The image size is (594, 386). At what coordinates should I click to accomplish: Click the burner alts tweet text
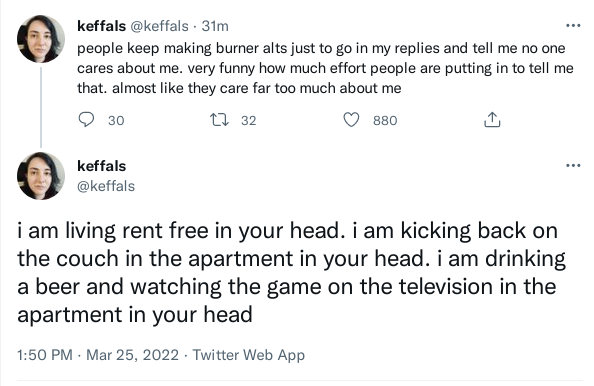325,68
